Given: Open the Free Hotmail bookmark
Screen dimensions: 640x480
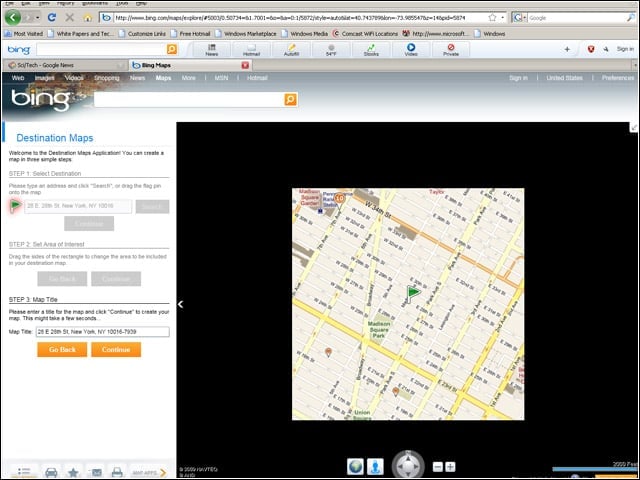Looking at the screenshot, I should tap(190, 34).
